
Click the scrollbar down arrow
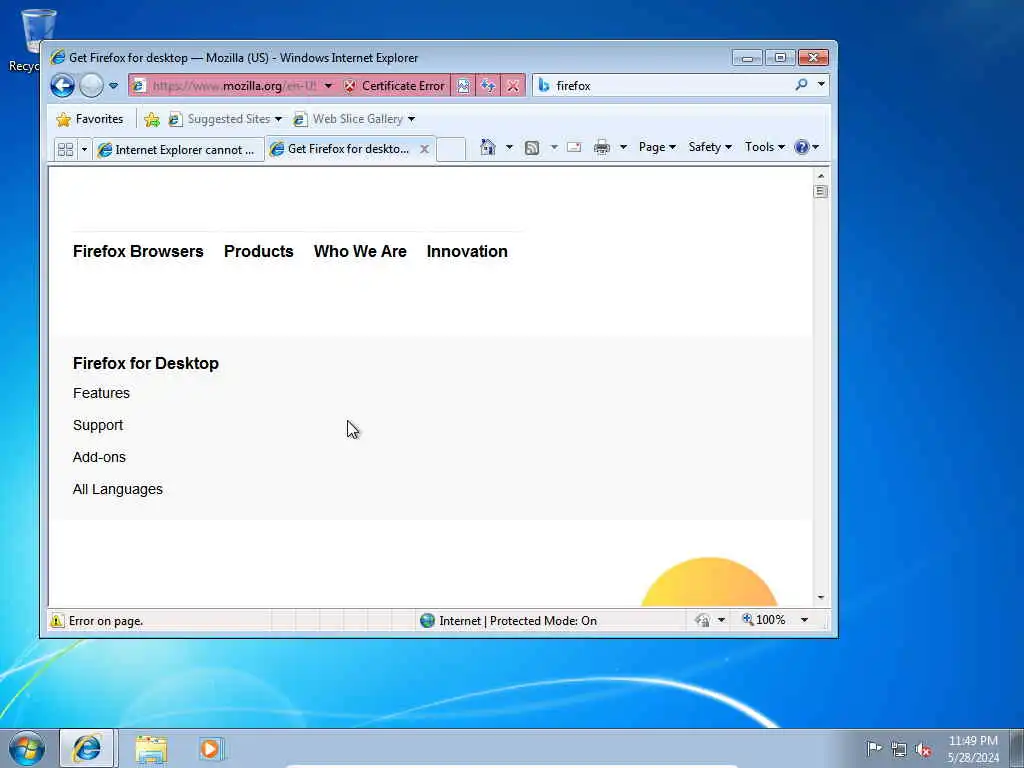click(821, 598)
